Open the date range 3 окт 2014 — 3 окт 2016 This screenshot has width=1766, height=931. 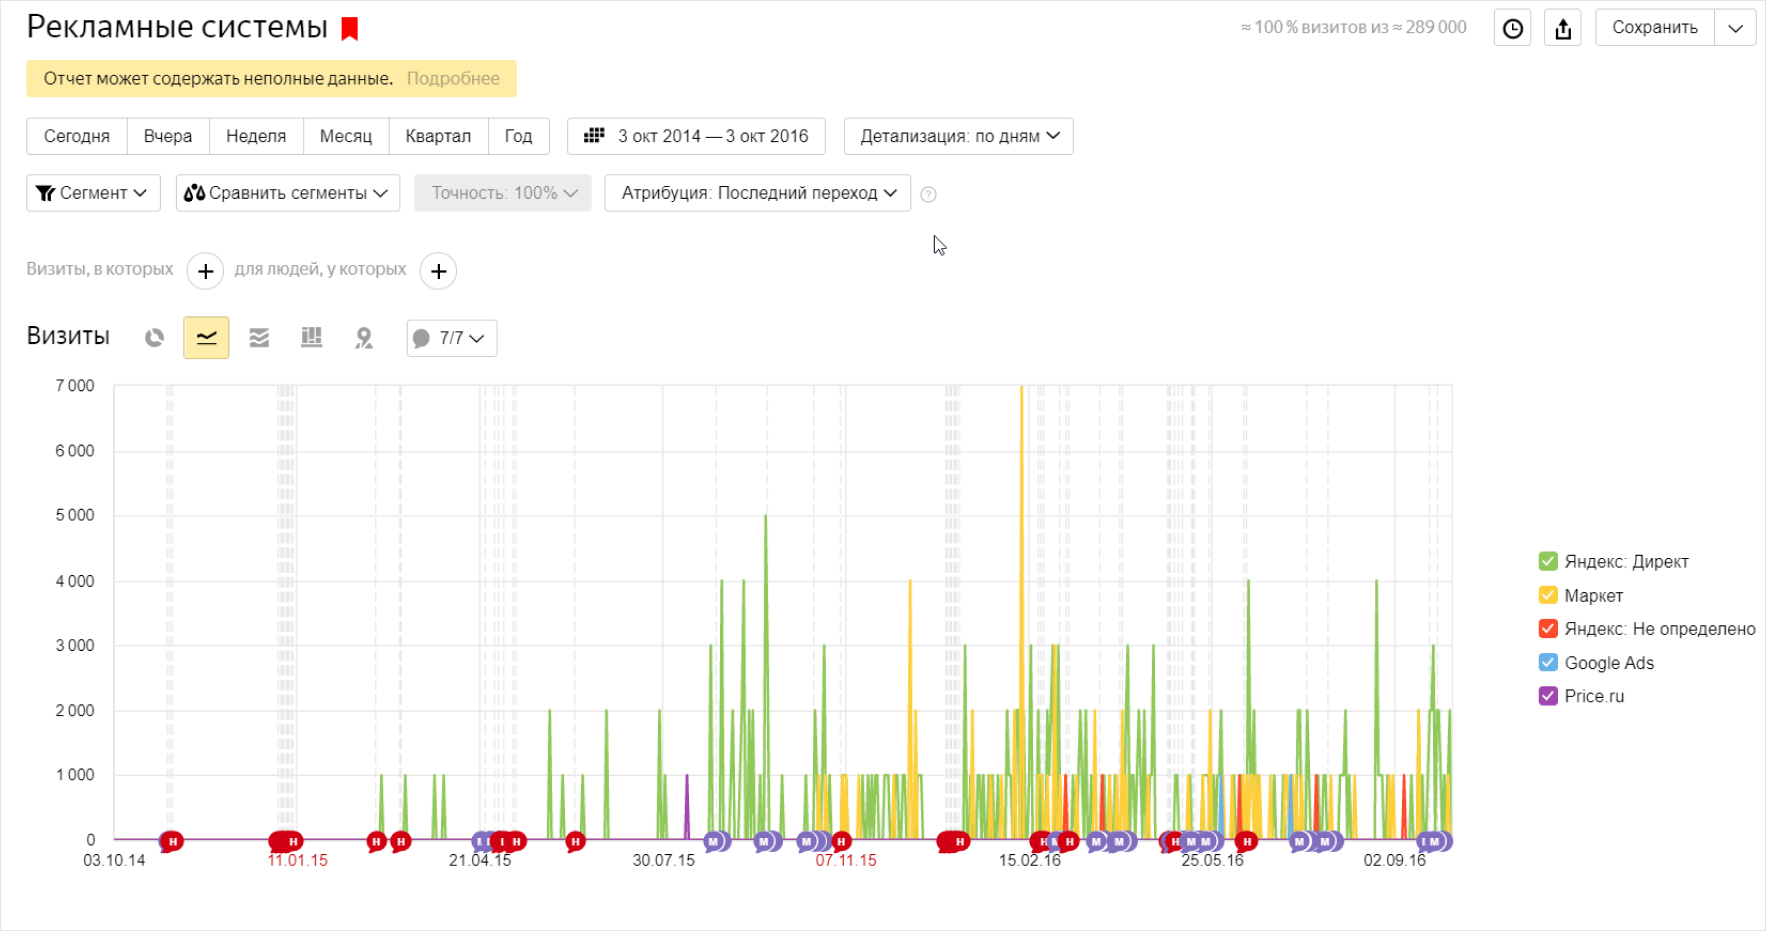(696, 136)
